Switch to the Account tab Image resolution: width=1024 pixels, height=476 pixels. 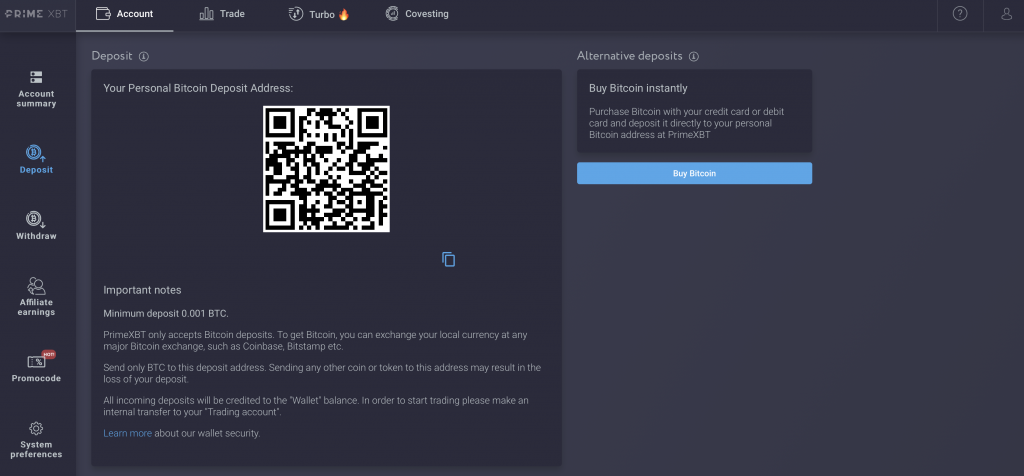(124, 14)
